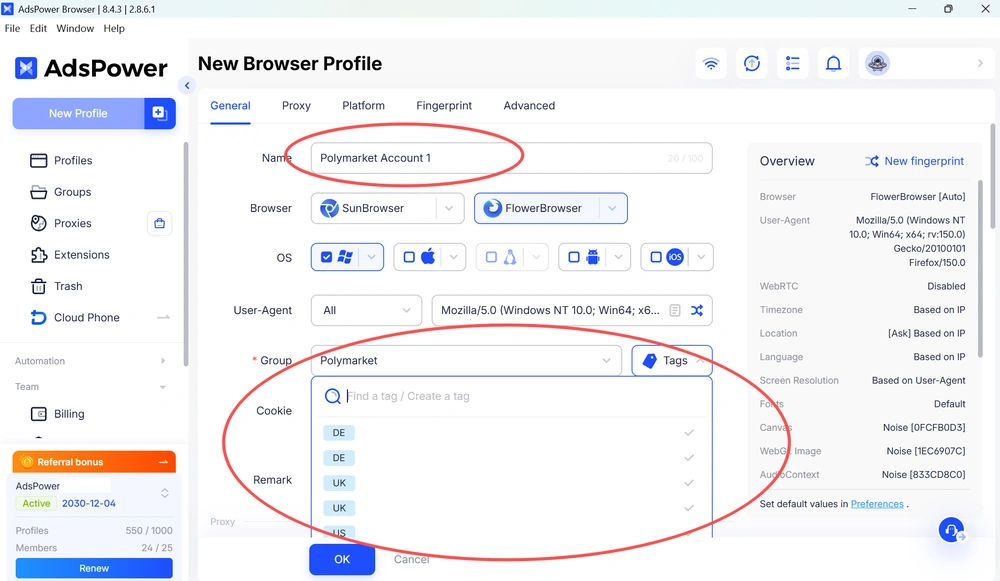
Task: Randomize the User-Agent with shuffle icon
Action: pos(697,311)
